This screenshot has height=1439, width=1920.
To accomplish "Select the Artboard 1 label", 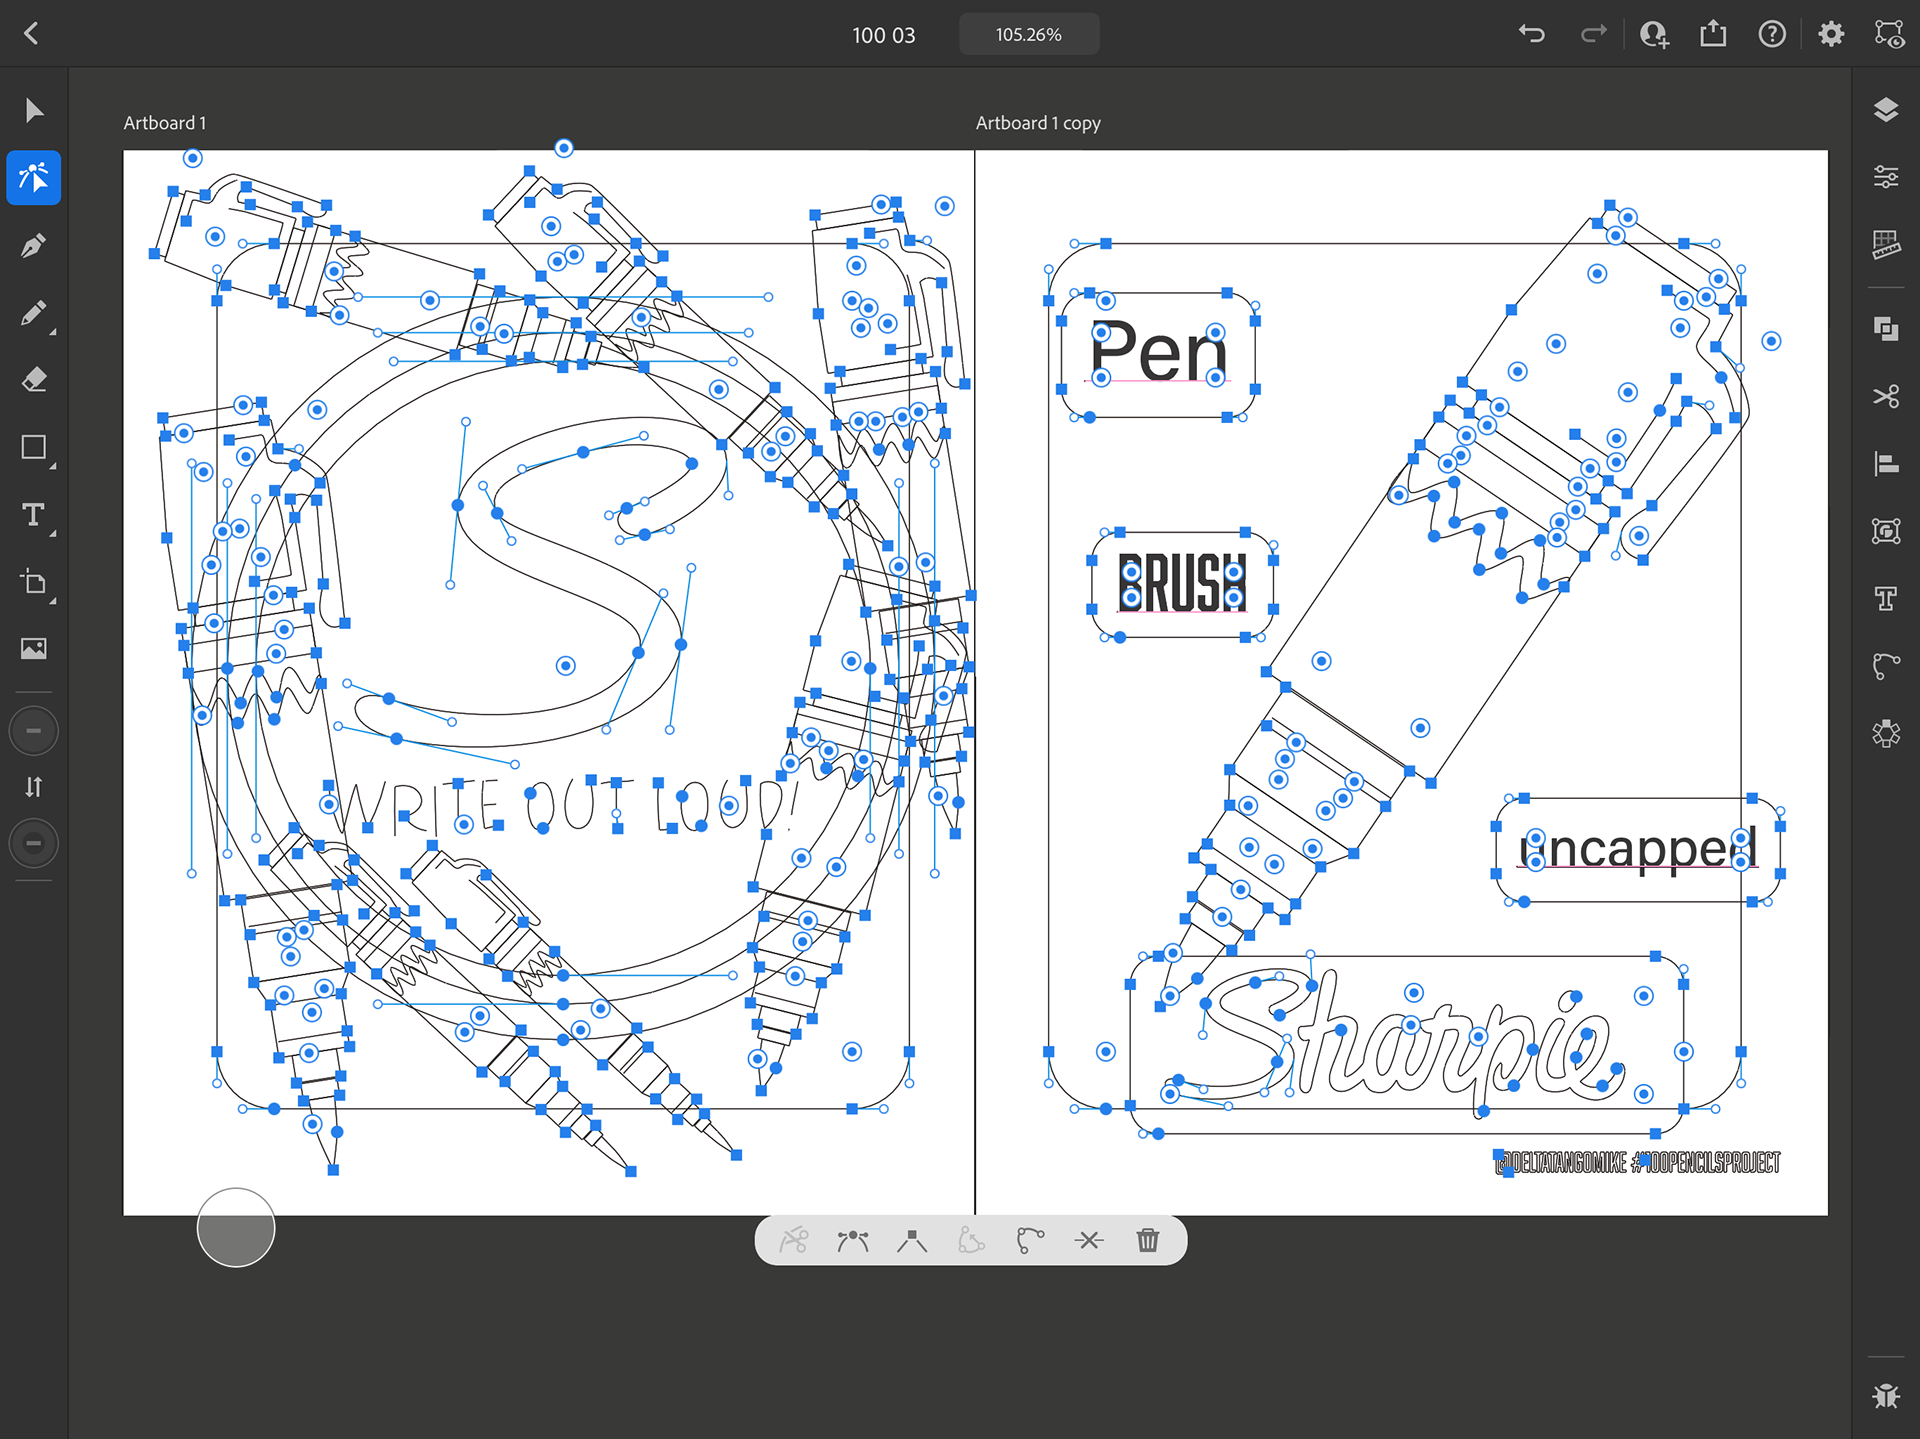I will point(165,123).
